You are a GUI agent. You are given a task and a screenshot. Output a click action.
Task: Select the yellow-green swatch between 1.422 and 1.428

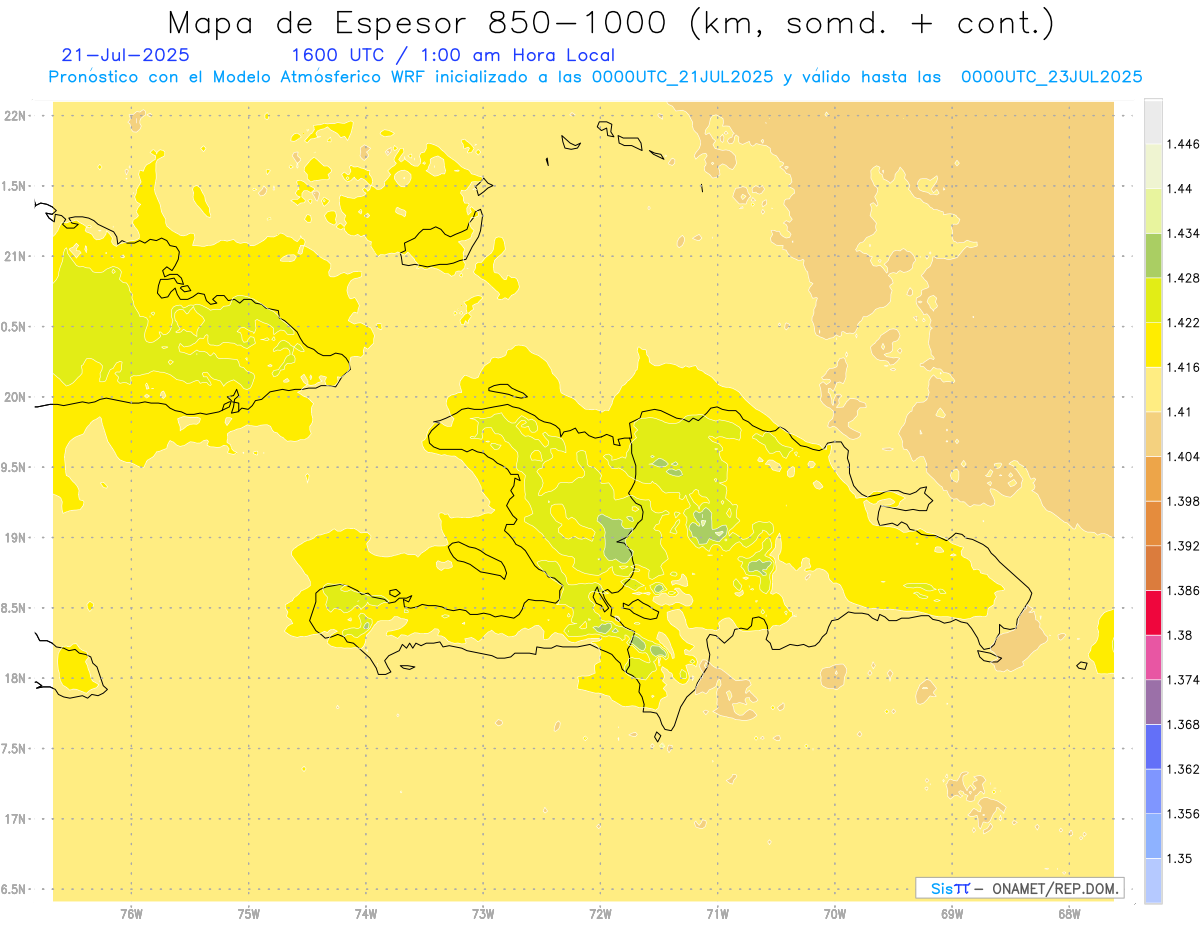click(1153, 300)
